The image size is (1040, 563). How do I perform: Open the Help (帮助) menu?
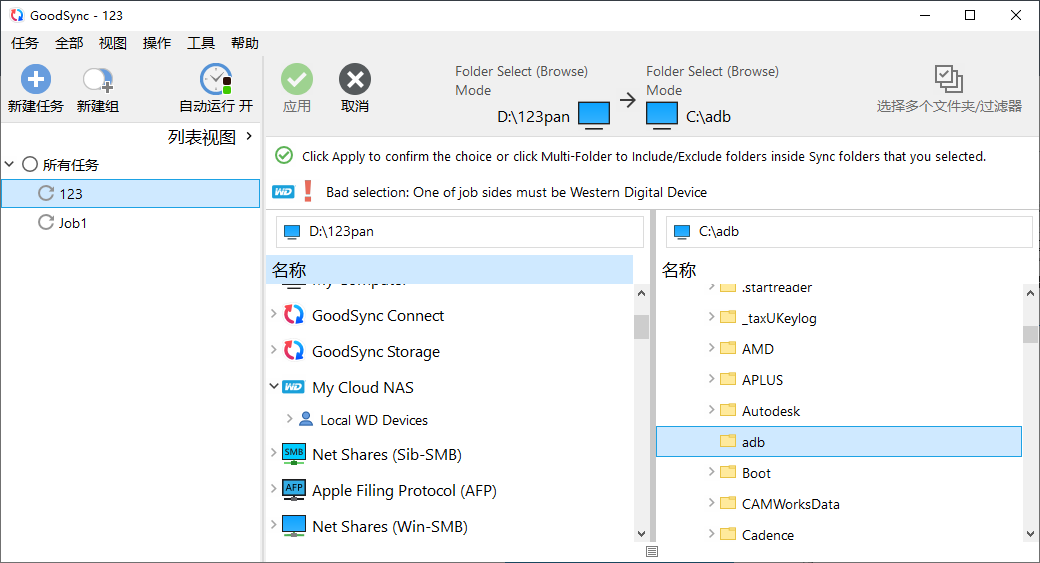244,43
